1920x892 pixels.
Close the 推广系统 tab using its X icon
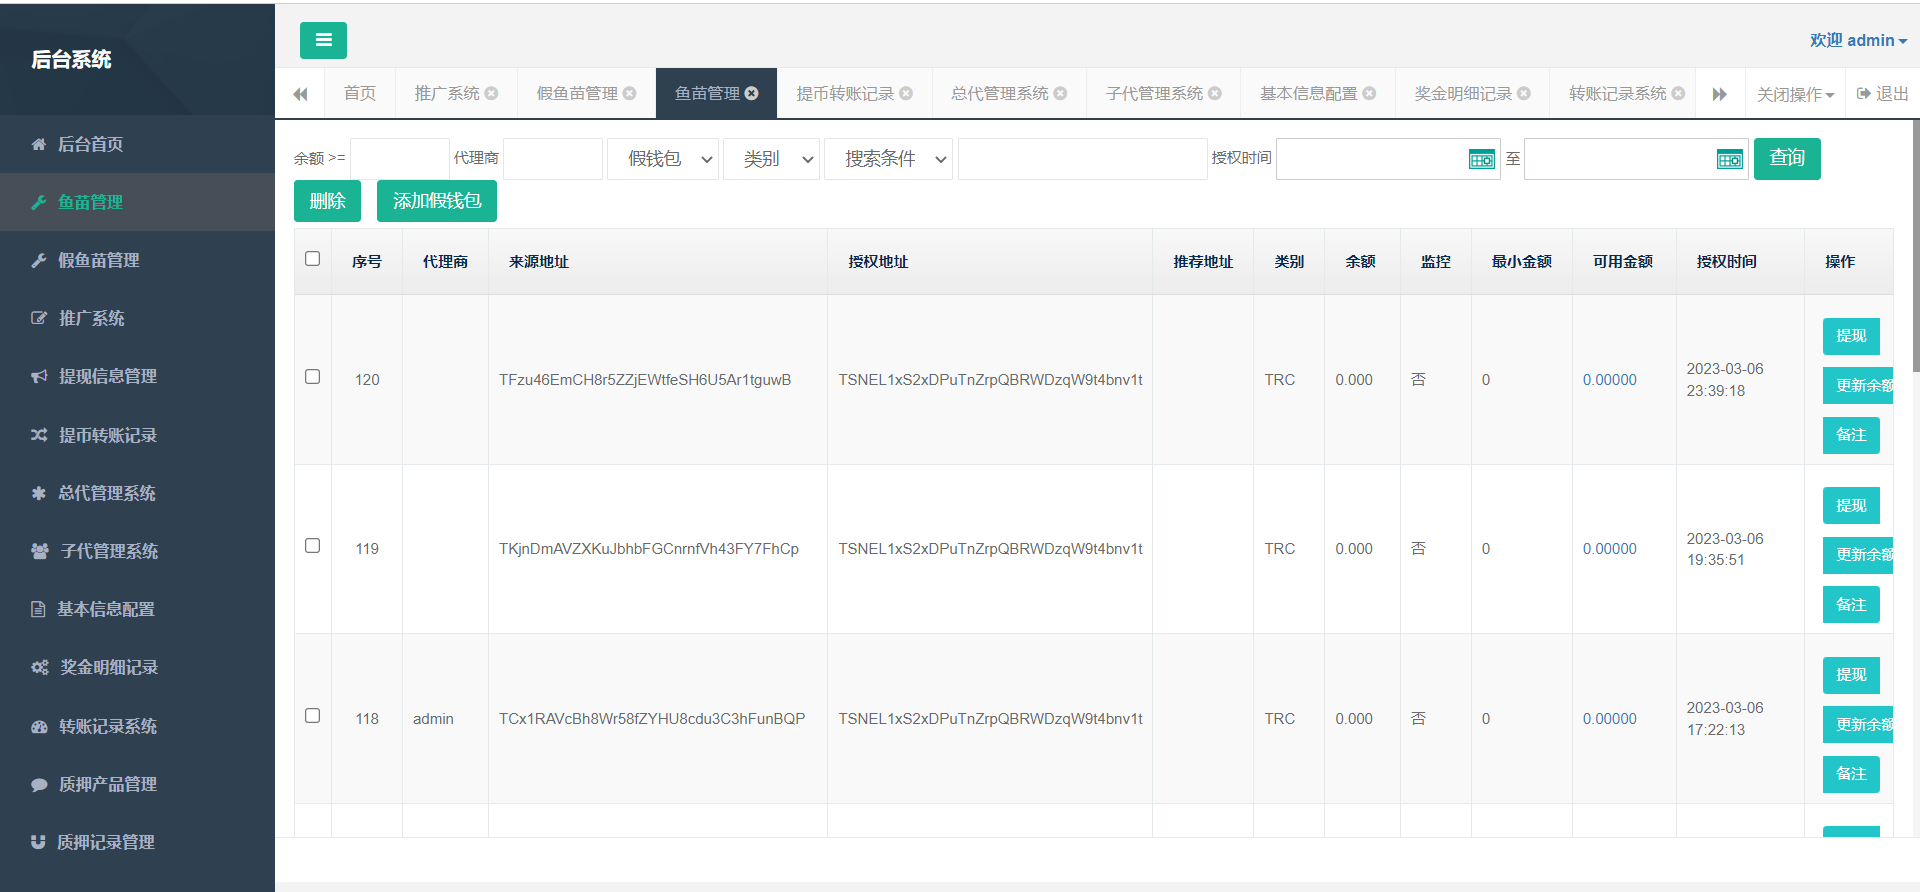[x=491, y=93]
